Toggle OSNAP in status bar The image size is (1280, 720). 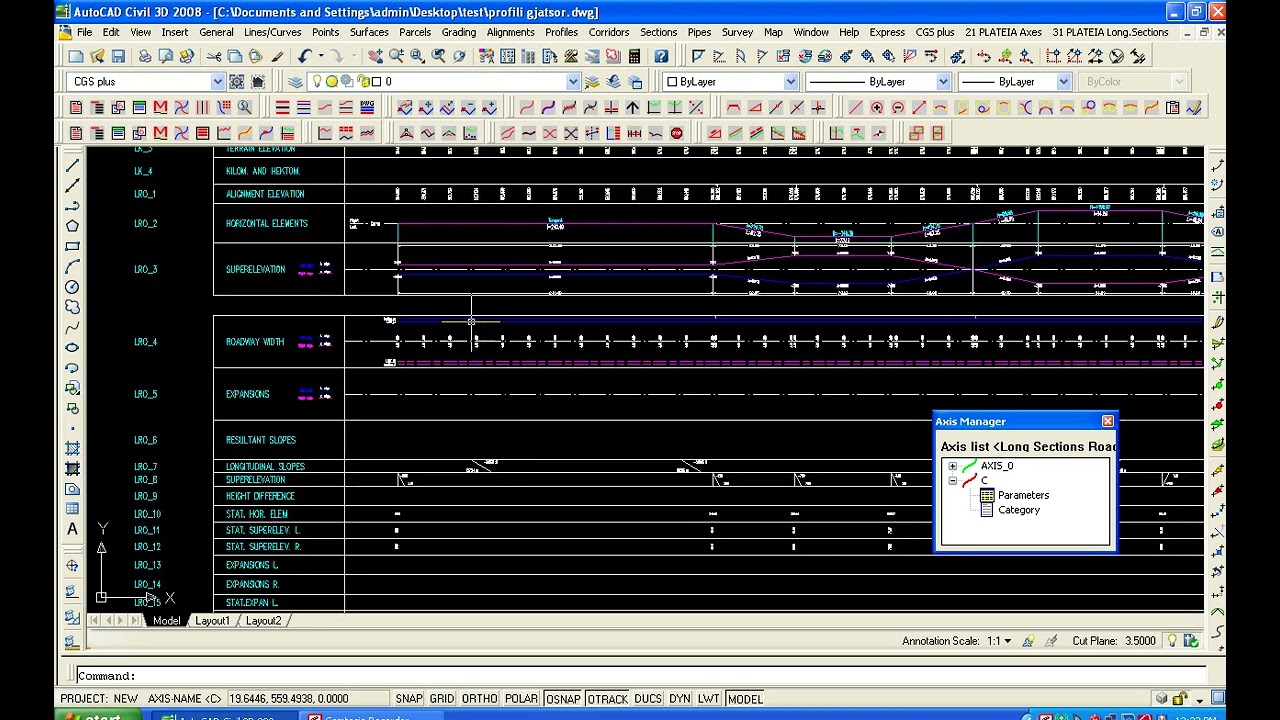click(x=563, y=699)
